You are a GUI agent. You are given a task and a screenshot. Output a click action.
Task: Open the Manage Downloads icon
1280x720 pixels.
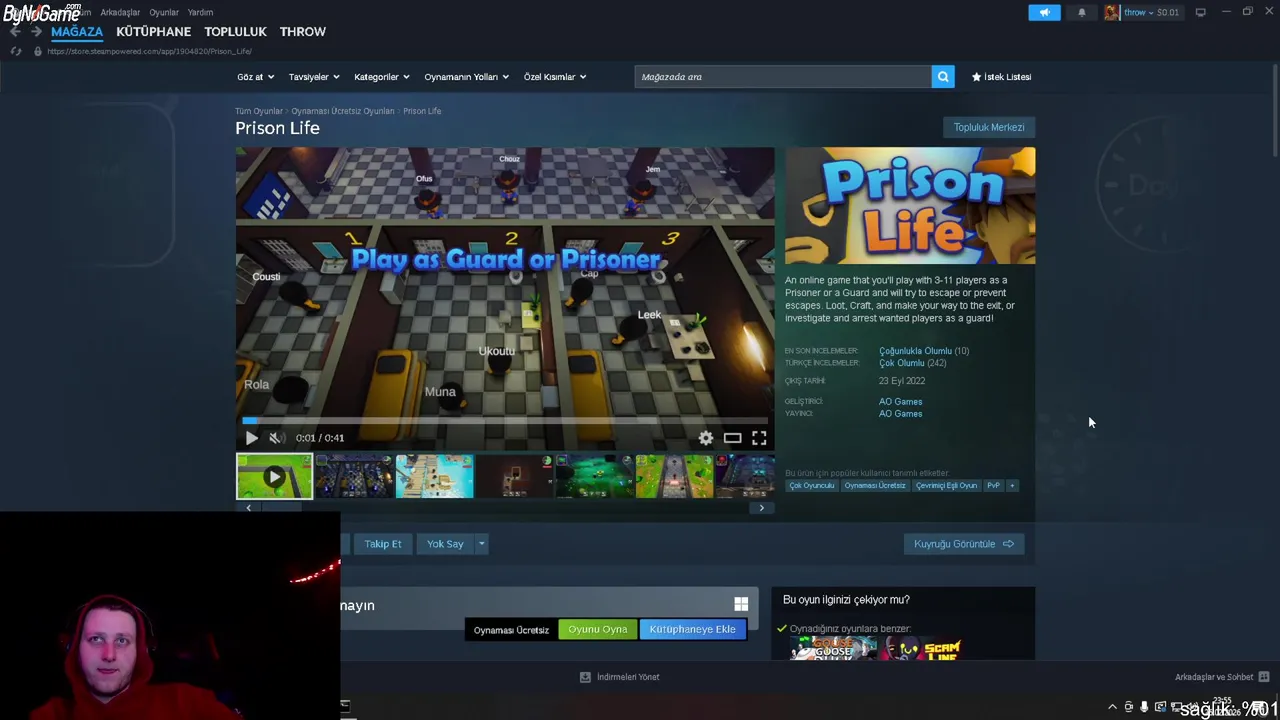click(x=585, y=677)
